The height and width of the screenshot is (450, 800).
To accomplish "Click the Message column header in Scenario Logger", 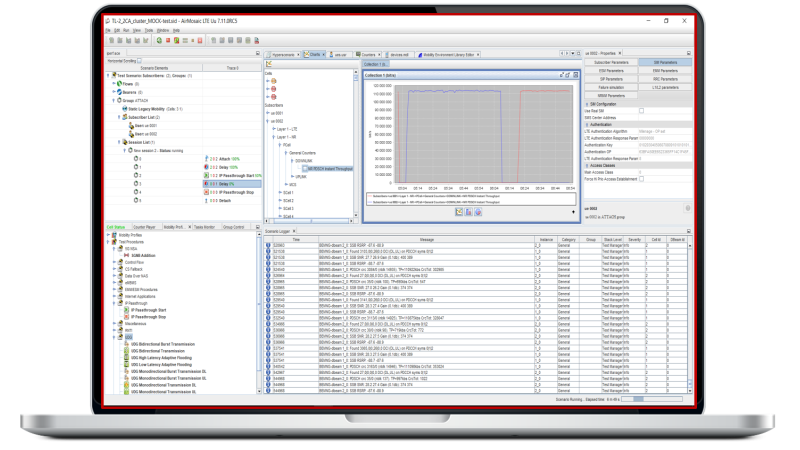I will coord(427,239).
